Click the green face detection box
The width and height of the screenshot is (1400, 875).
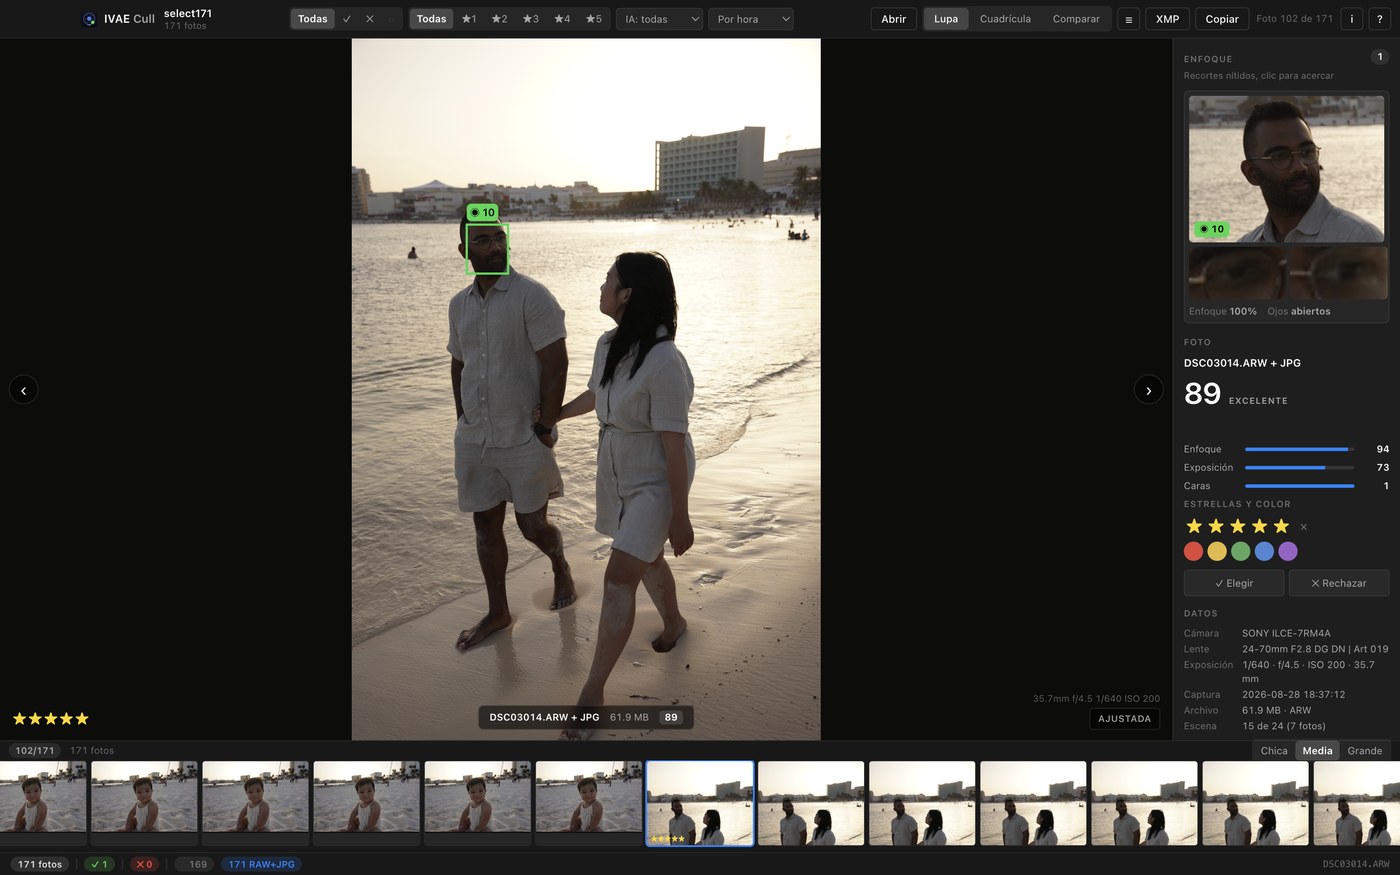click(487, 248)
